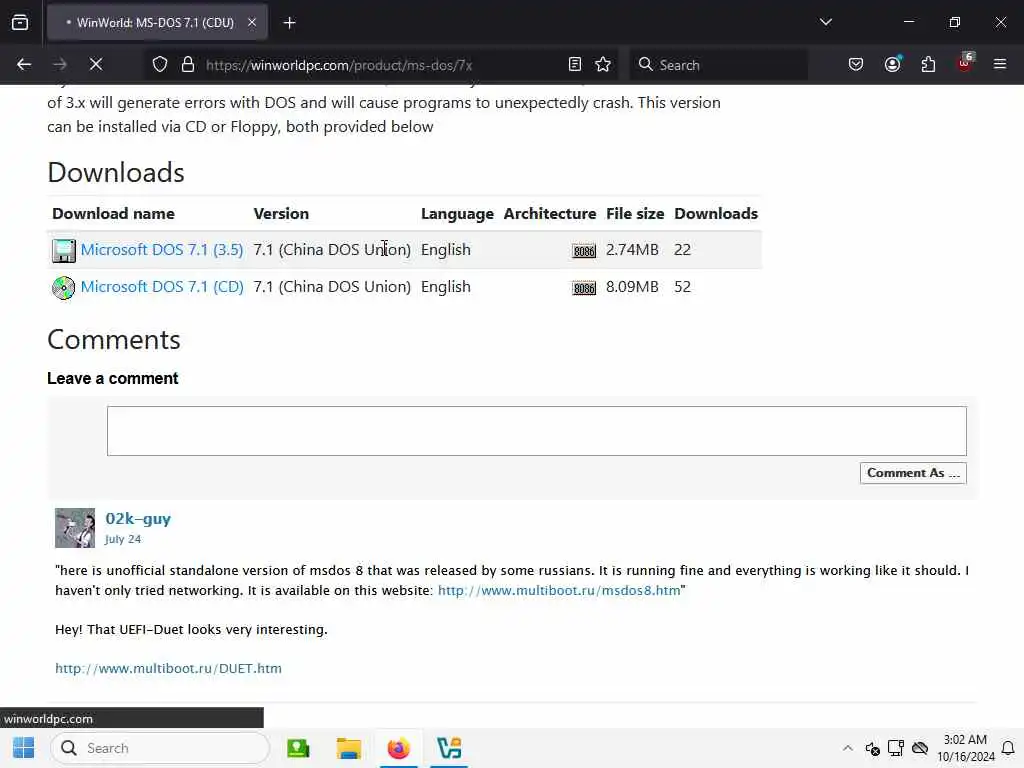This screenshot has width=1024, height=768.
Task: Open the blue VS taskbar app
Action: tap(449, 748)
